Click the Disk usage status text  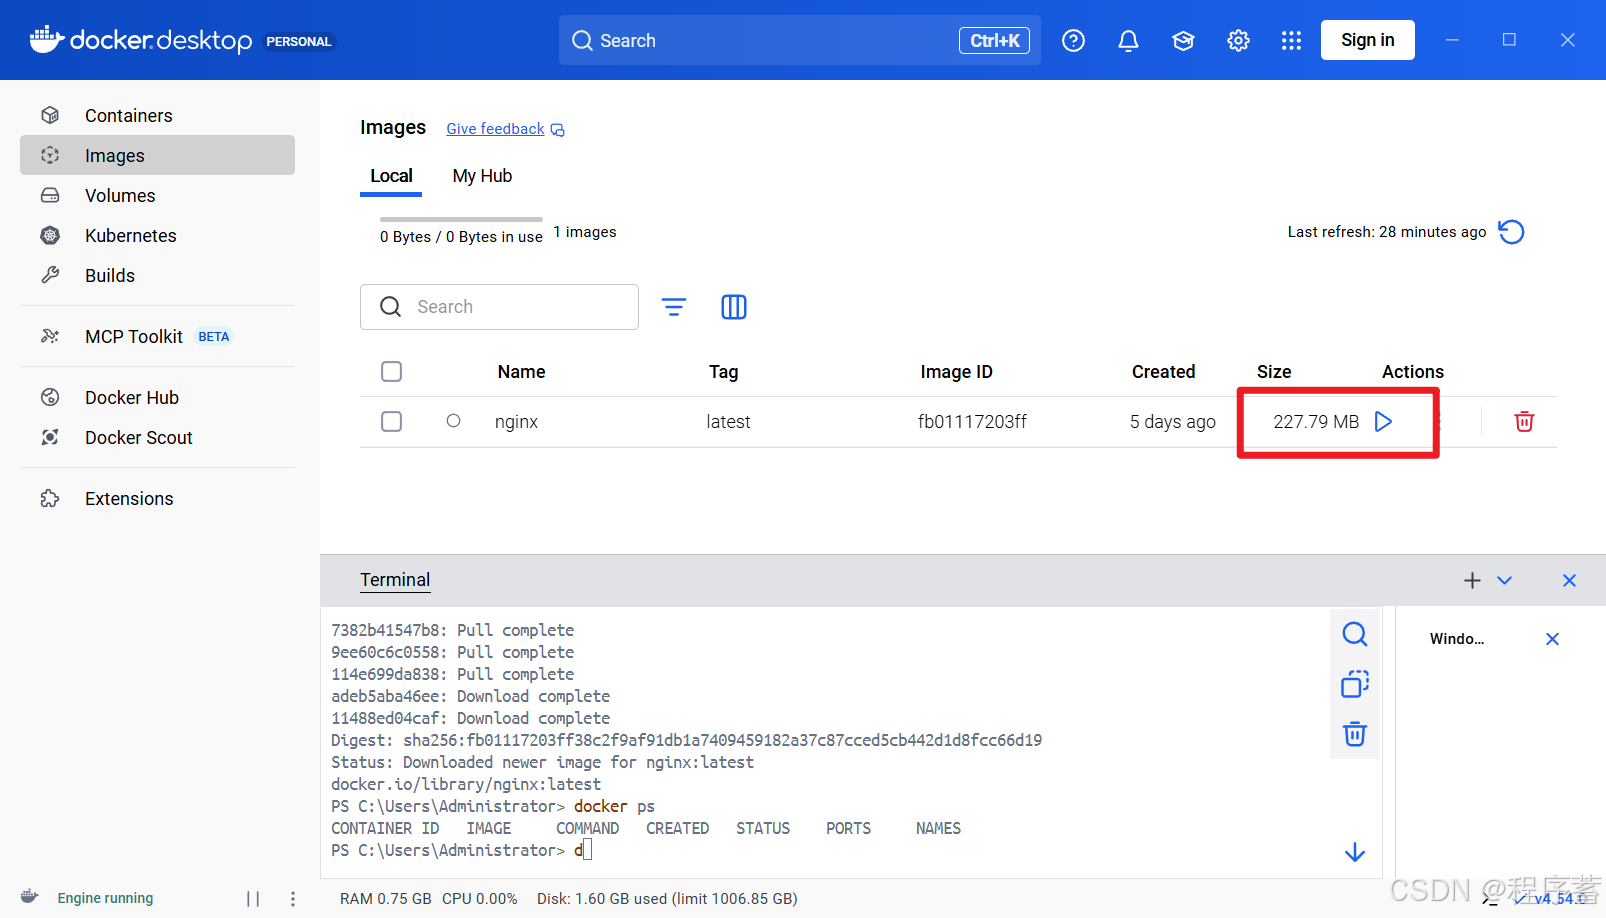coord(667,899)
